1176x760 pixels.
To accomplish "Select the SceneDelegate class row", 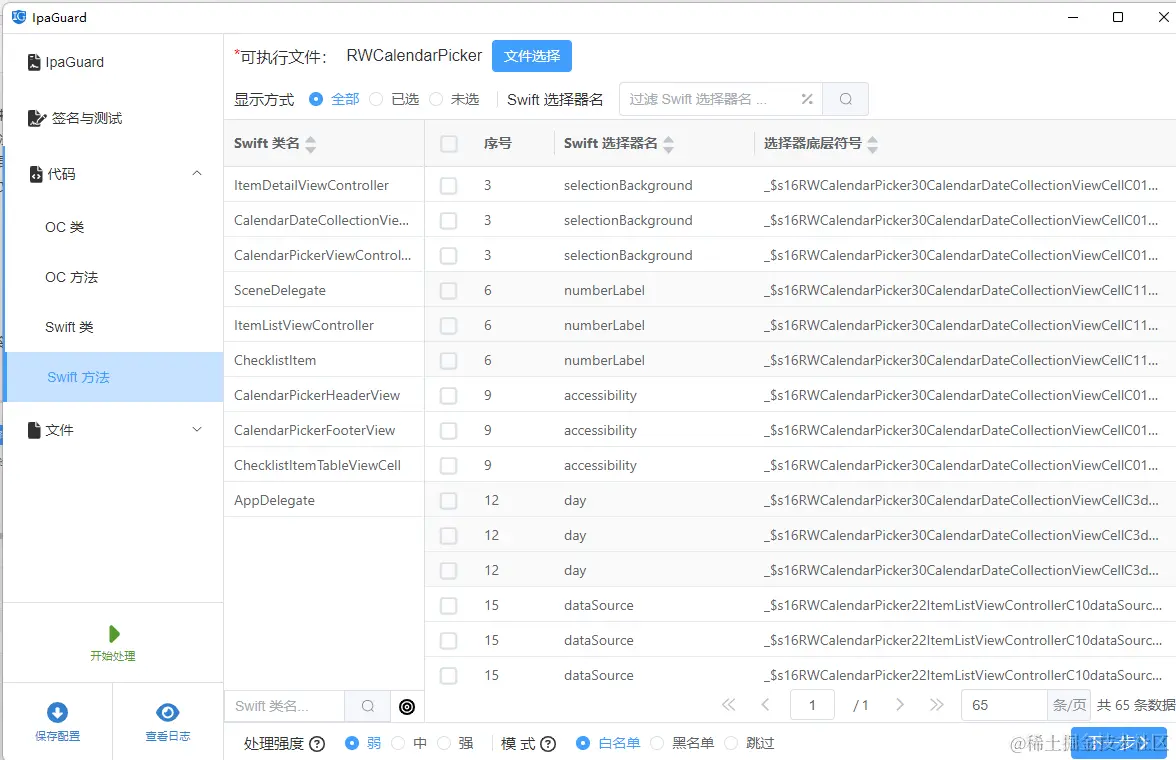I will (324, 290).
